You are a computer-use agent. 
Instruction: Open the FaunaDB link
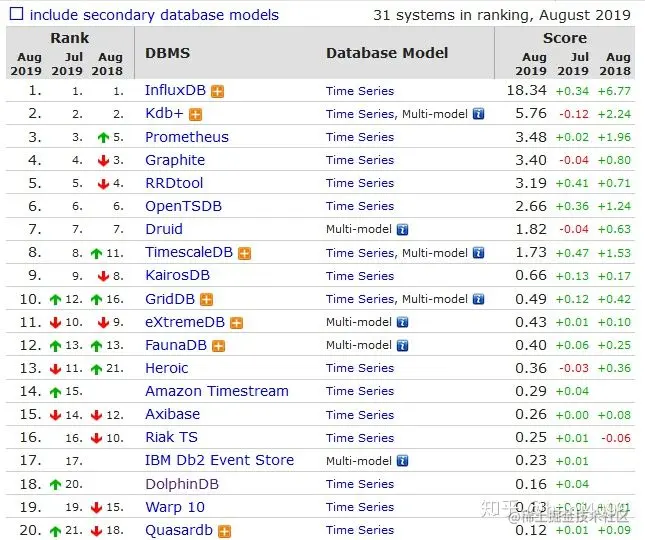pyautogui.click(x=176, y=345)
